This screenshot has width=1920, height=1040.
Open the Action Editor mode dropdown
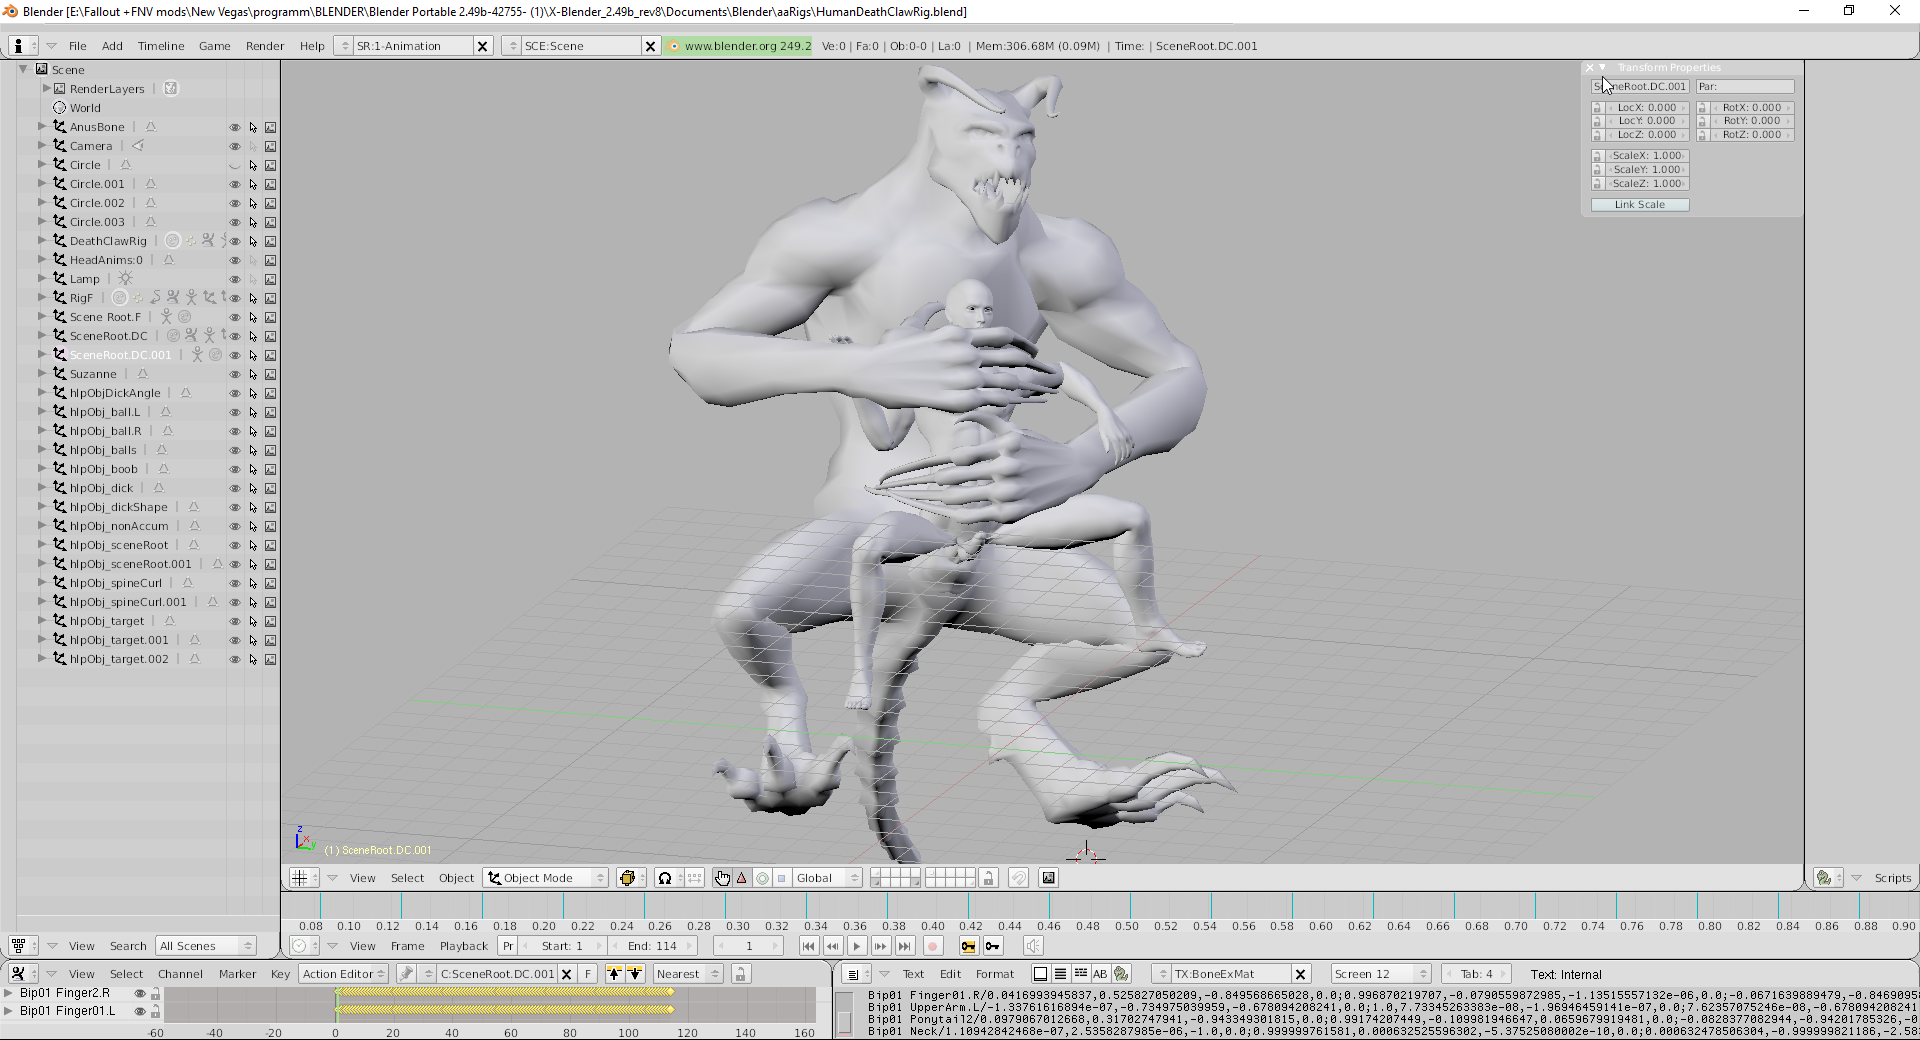(x=344, y=974)
